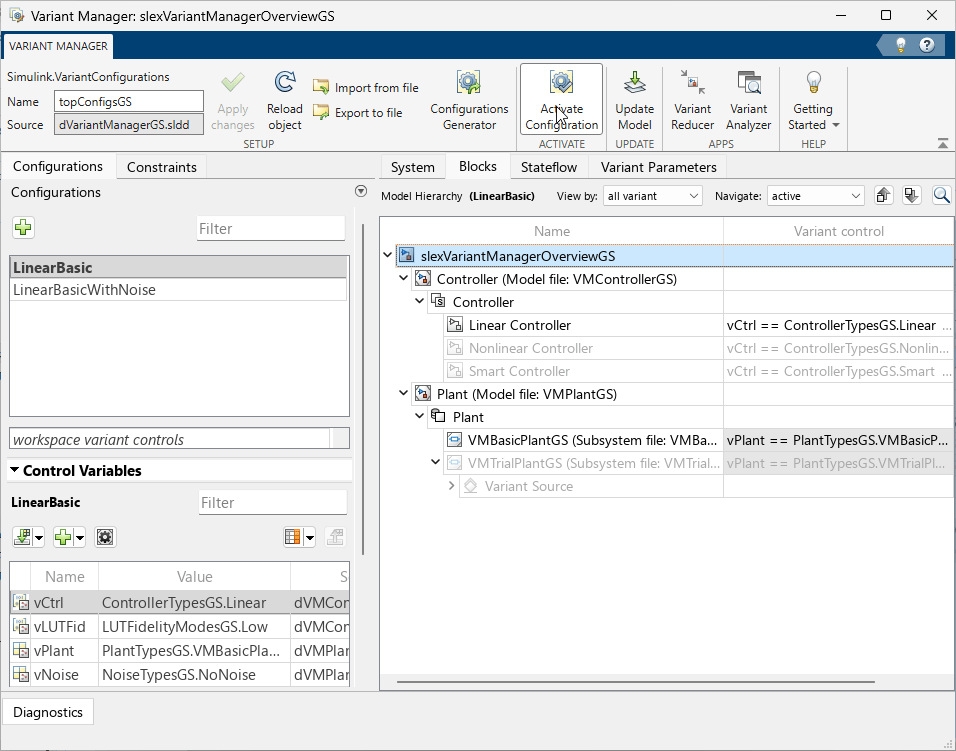Switch to Configurations tab
The height and width of the screenshot is (751, 956).
(58, 166)
